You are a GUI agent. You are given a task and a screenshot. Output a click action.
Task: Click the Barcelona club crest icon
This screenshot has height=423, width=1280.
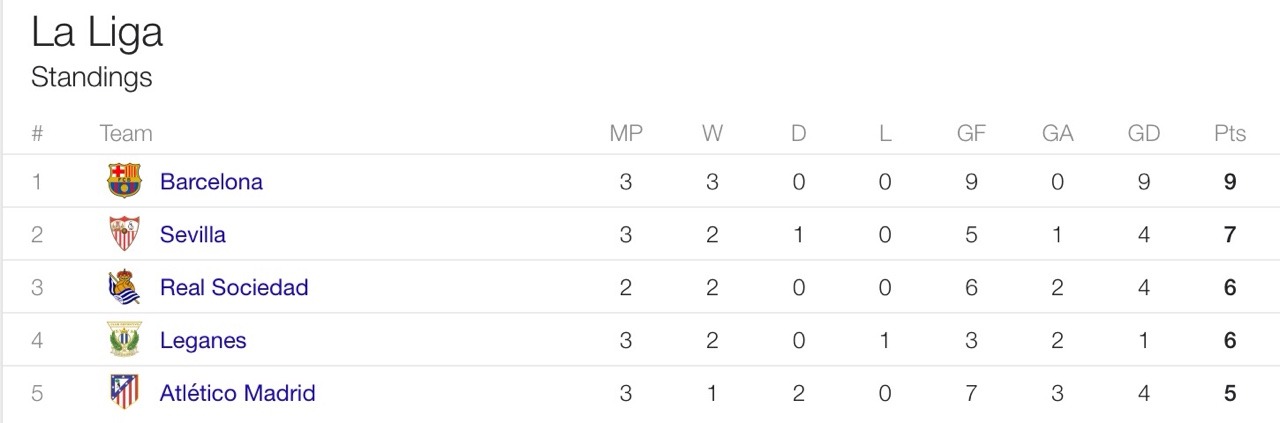[125, 181]
